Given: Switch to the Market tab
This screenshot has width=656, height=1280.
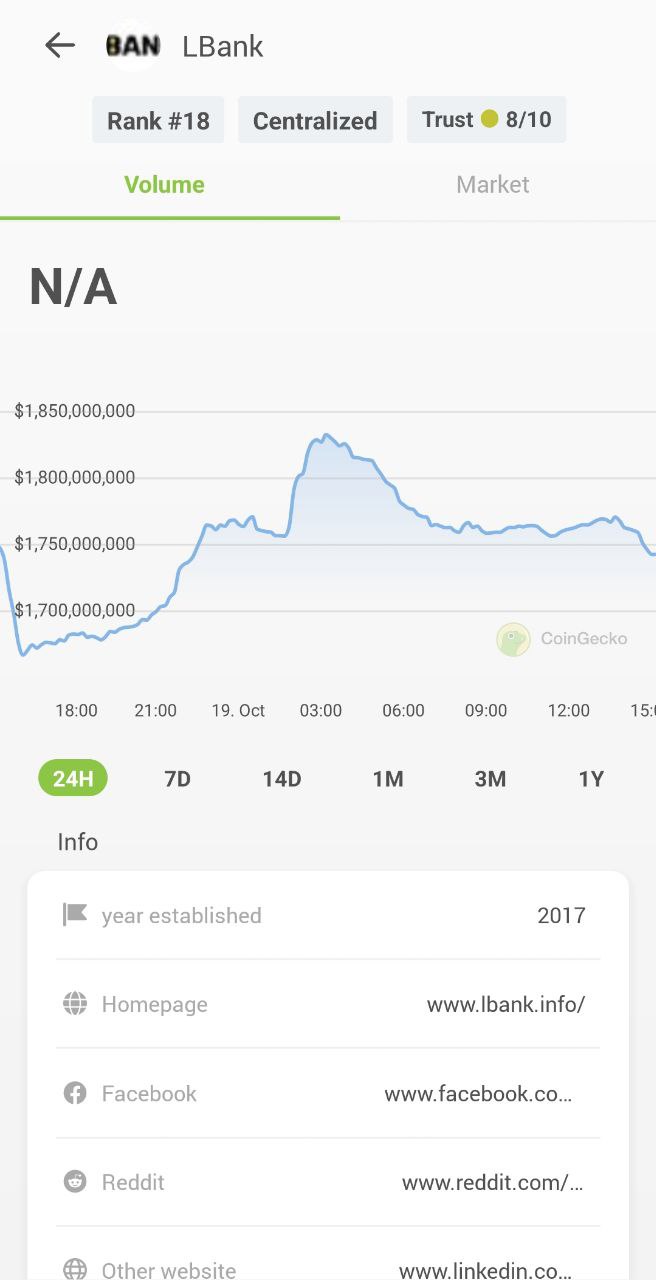Looking at the screenshot, I should pos(493,185).
